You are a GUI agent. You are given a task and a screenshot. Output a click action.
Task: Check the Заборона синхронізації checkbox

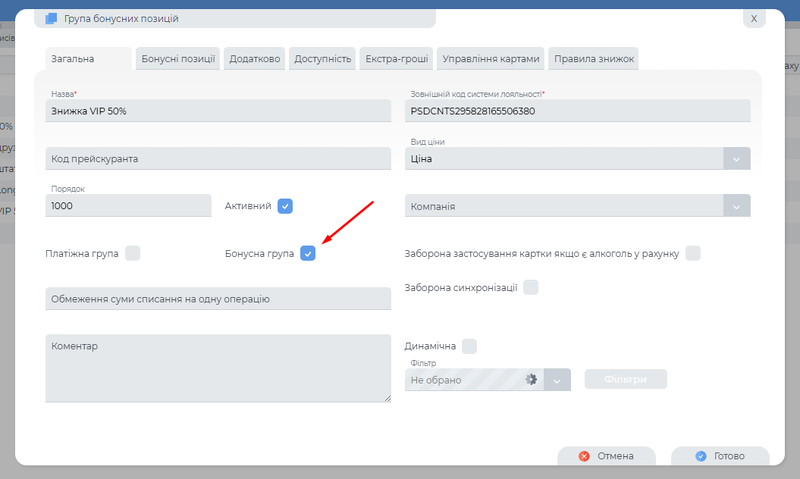[531, 288]
